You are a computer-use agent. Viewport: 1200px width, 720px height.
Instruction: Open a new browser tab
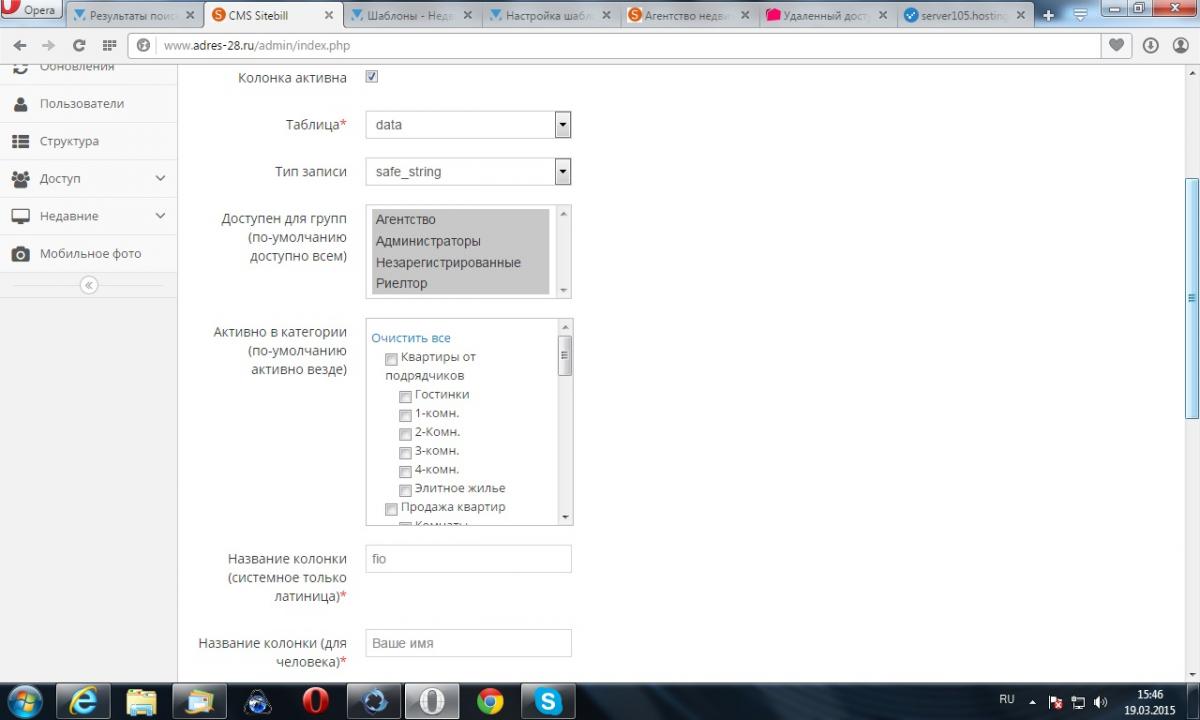(1049, 16)
